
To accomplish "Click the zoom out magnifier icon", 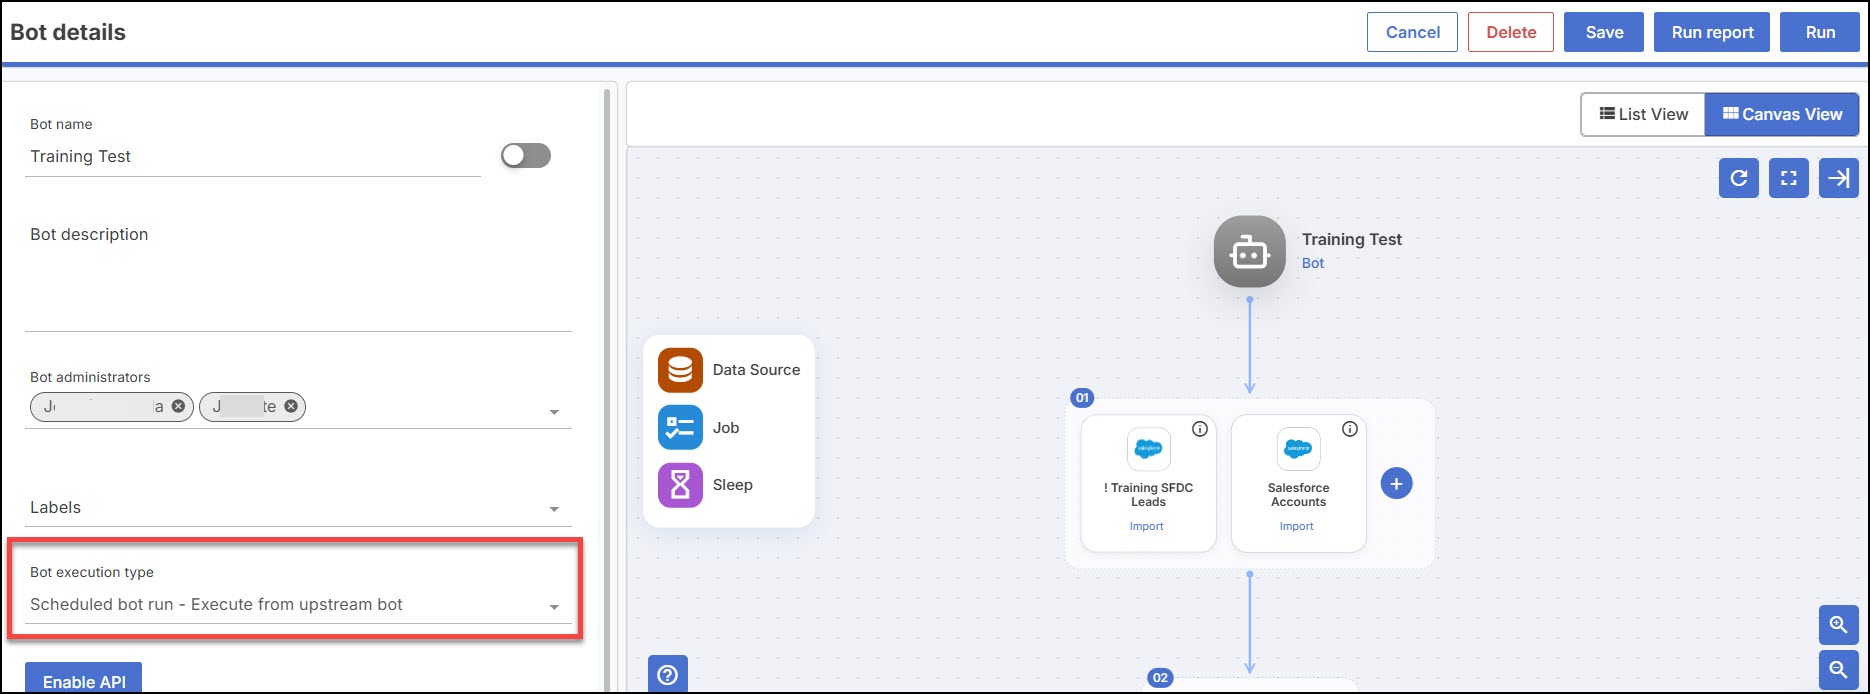I will point(1838,670).
